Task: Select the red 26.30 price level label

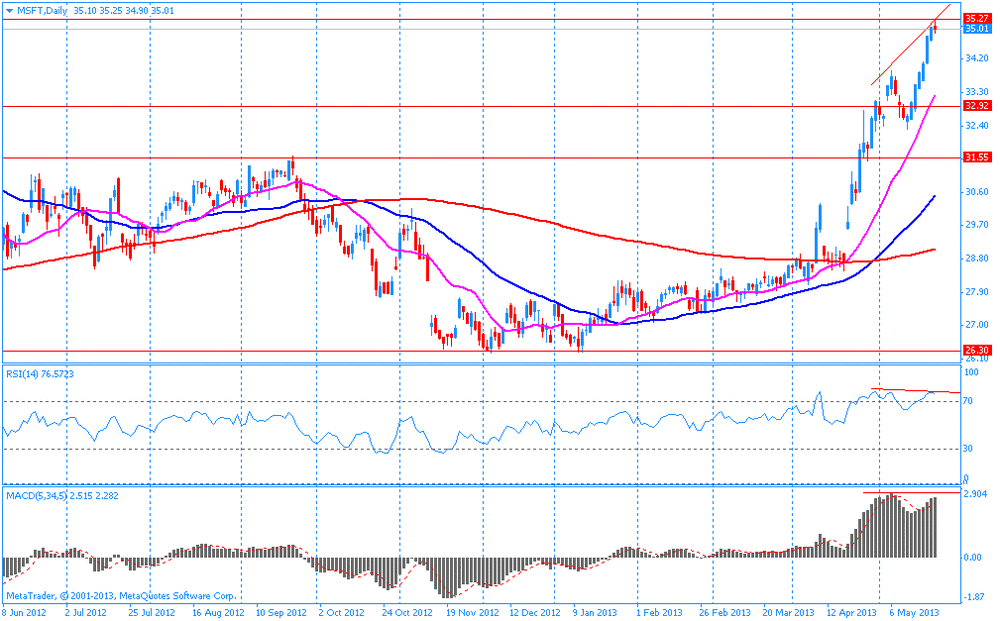Action: point(977,351)
